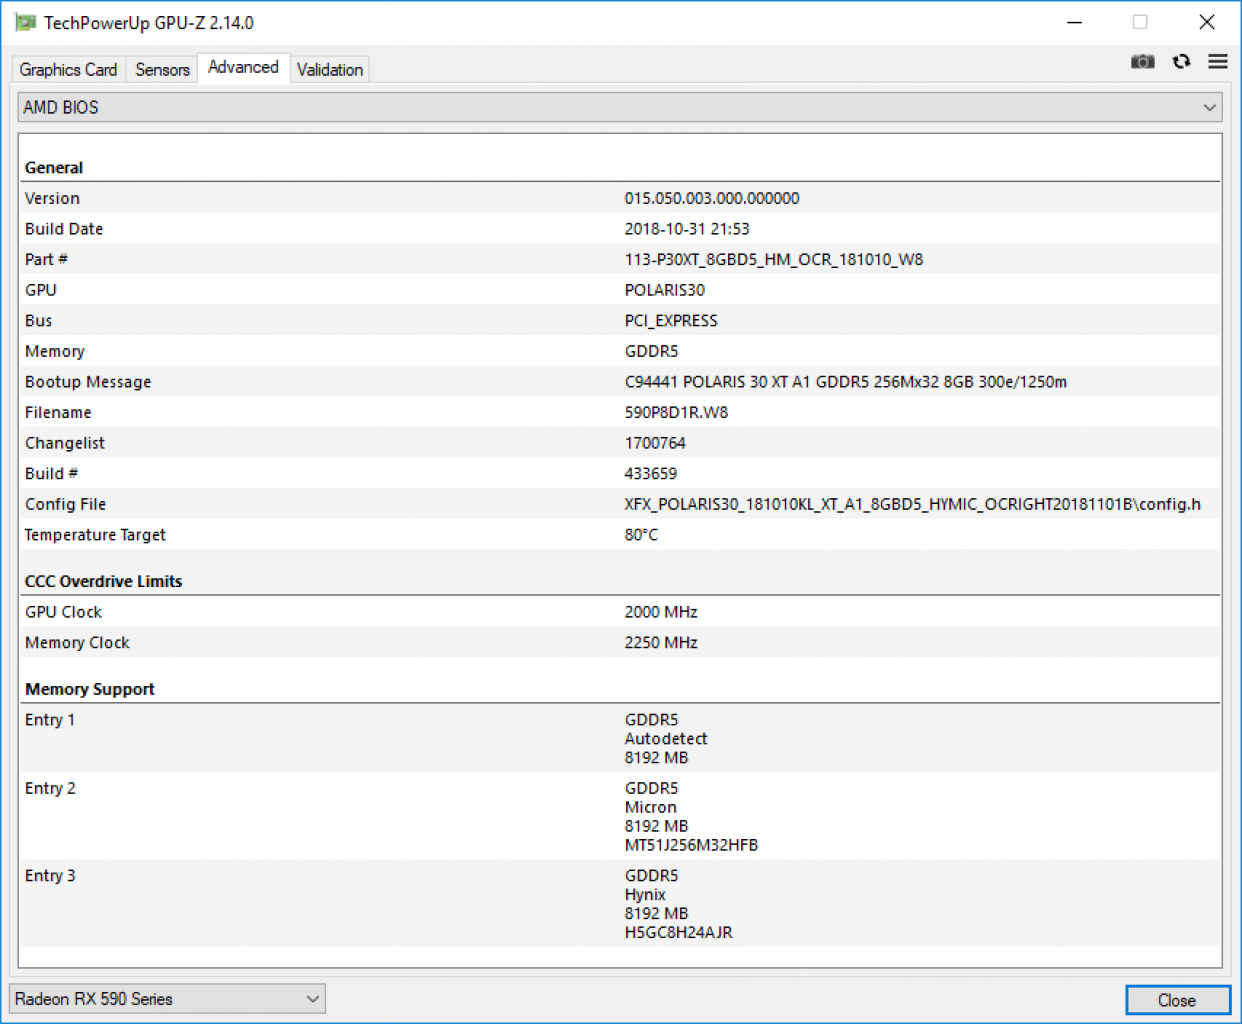Click the General section heading
1242x1024 pixels.
click(54, 168)
